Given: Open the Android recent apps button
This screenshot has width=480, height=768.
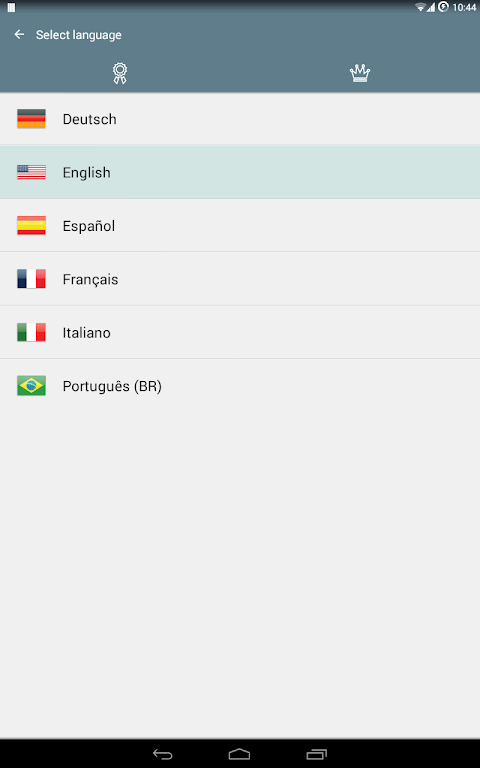Looking at the screenshot, I should point(316,754).
